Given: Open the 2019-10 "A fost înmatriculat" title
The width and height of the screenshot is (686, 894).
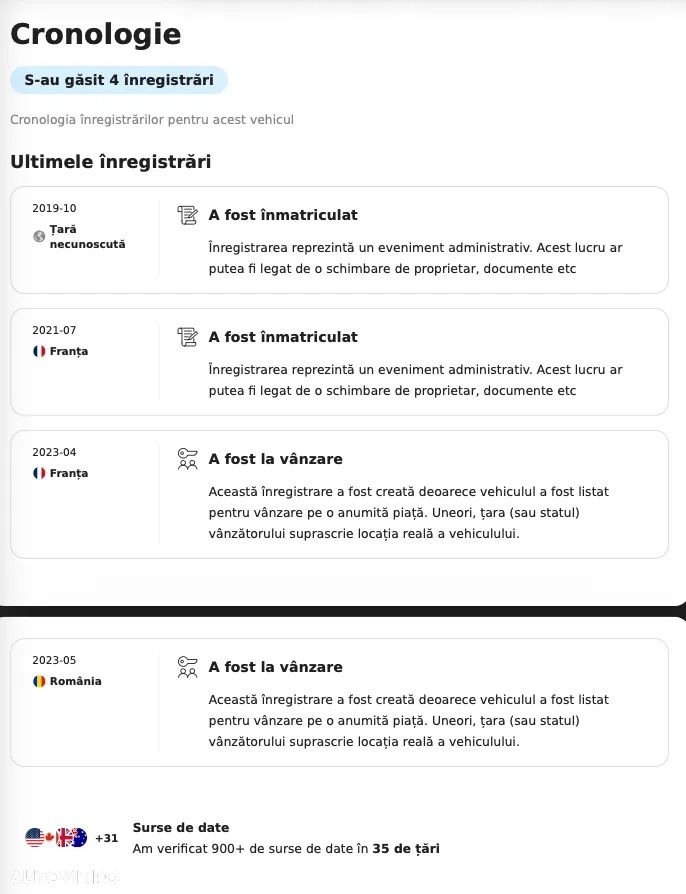Looking at the screenshot, I should pyautogui.click(x=283, y=215).
